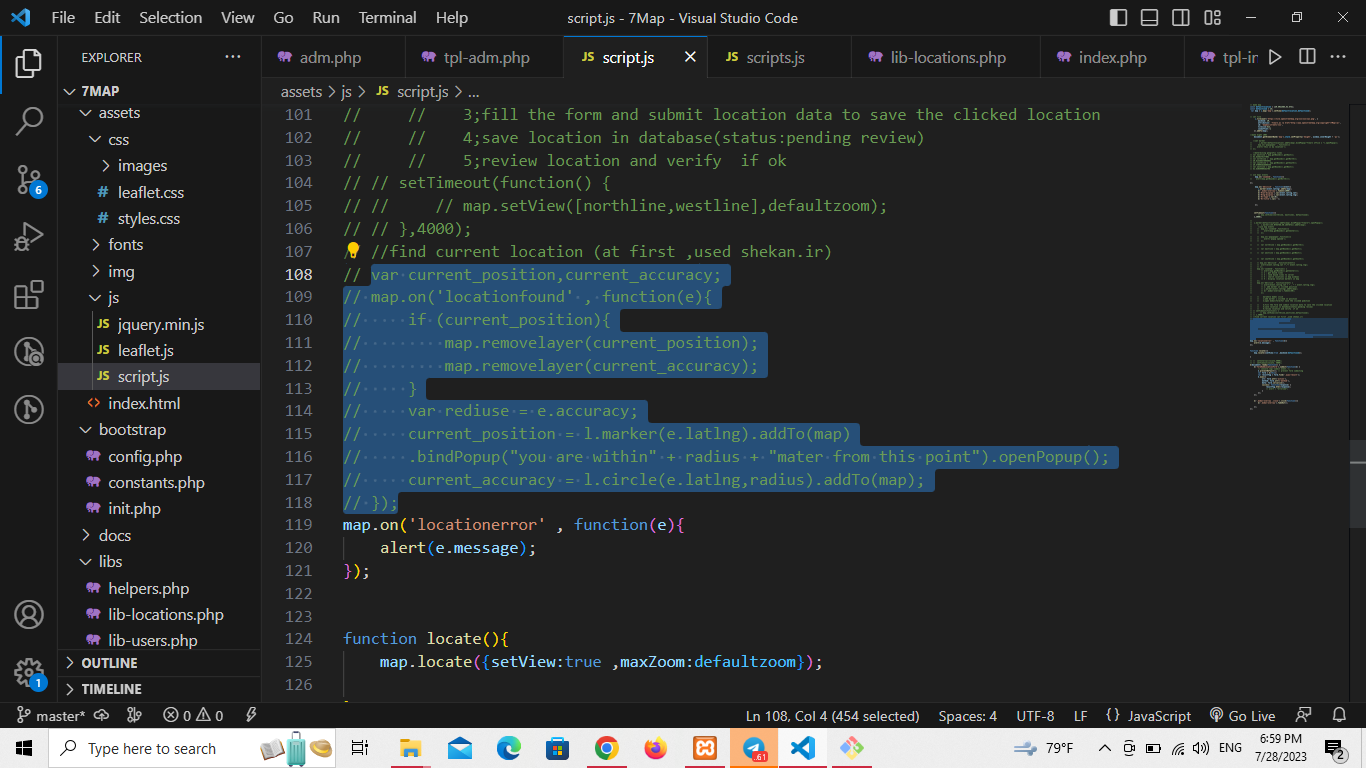Image resolution: width=1366 pixels, height=768 pixels.
Task: Switch to the index.php tab
Action: (x=1112, y=57)
